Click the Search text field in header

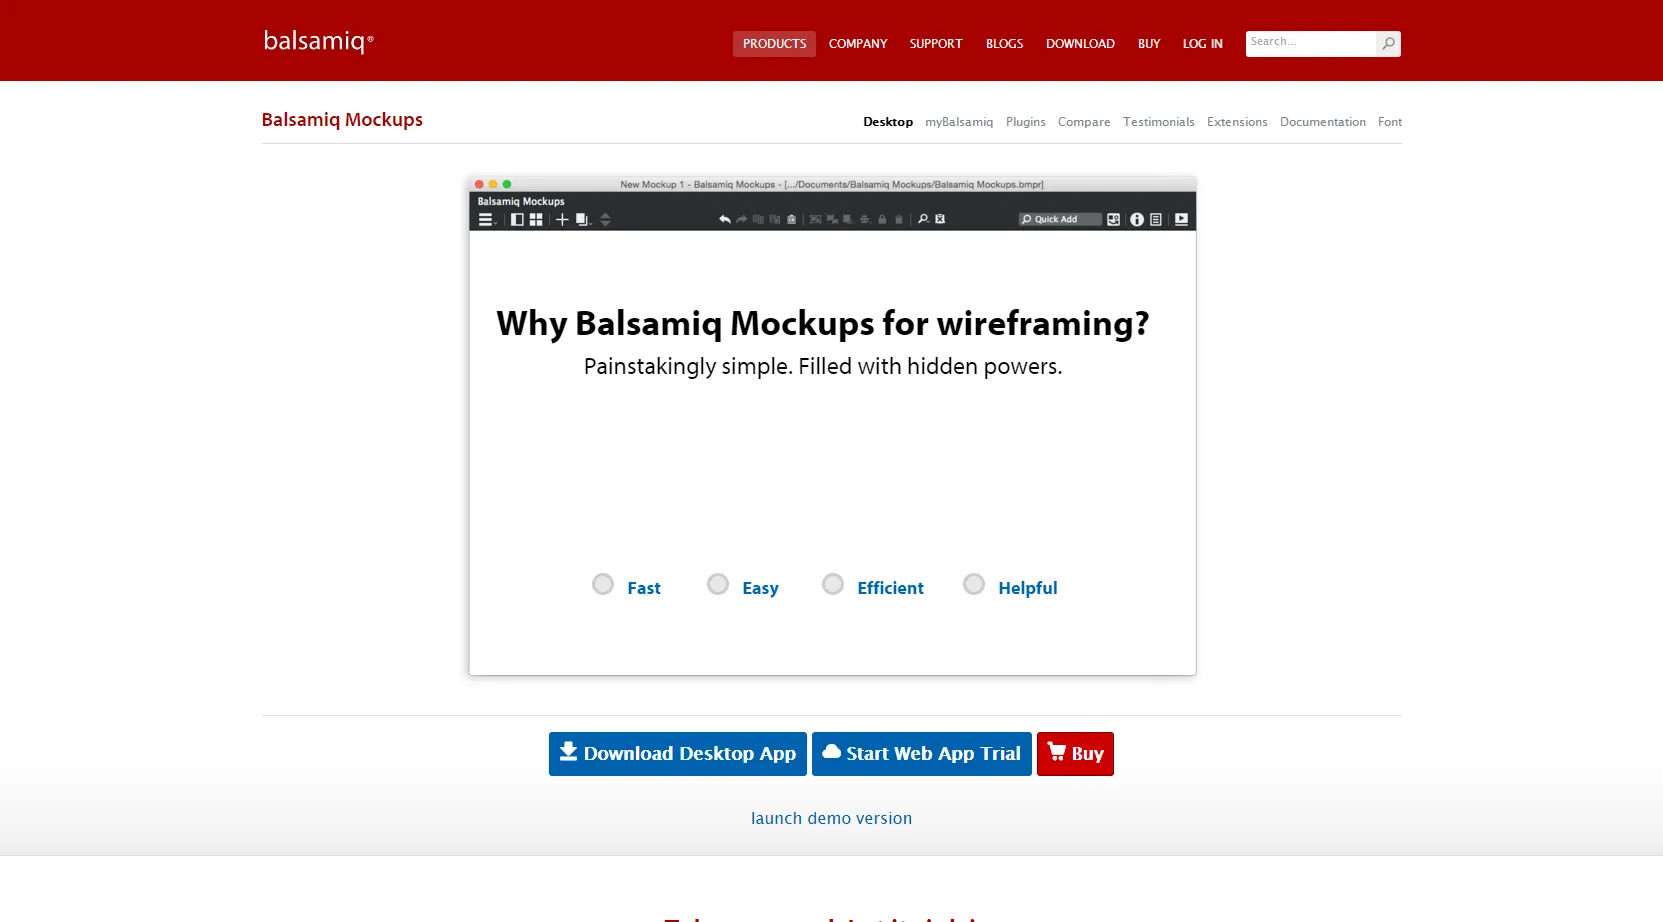coord(1311,44)
